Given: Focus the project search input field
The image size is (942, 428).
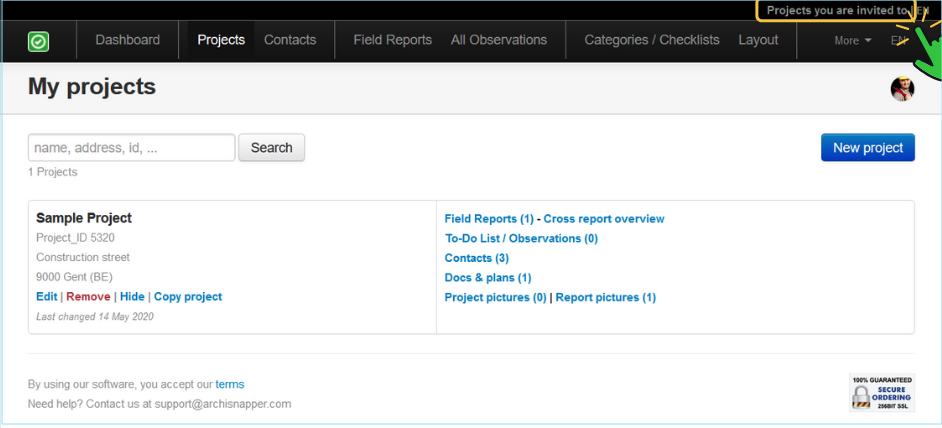Looking at the screenshot, I should (132, 148).
